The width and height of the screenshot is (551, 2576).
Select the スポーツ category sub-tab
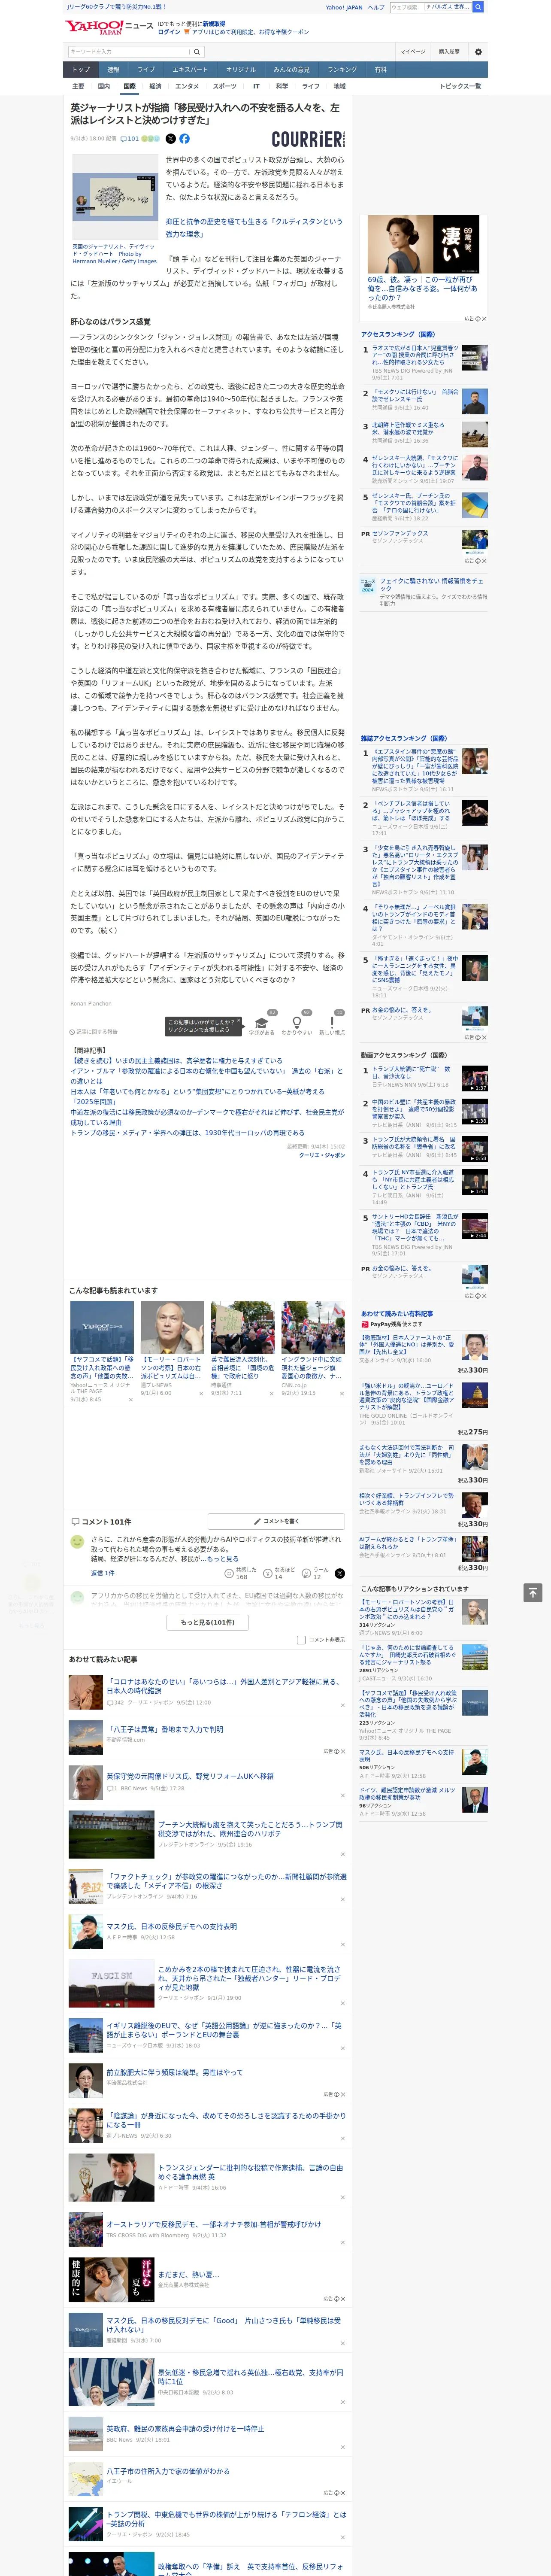[x=225, y=86]
